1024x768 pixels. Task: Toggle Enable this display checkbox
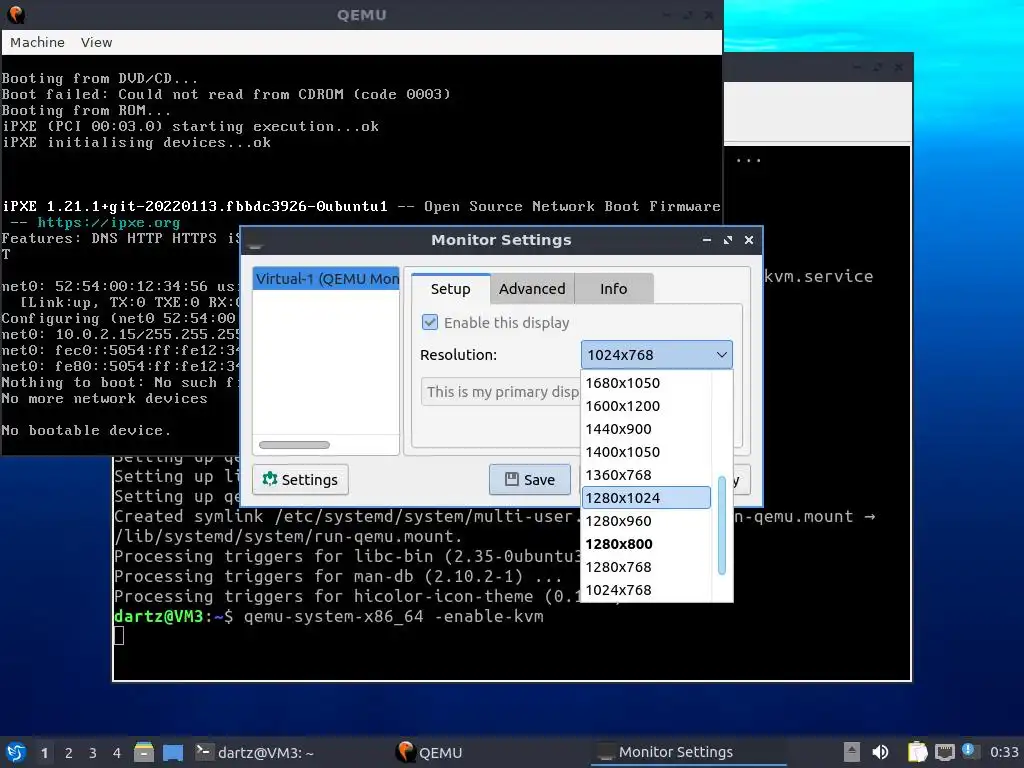(430, 322)
